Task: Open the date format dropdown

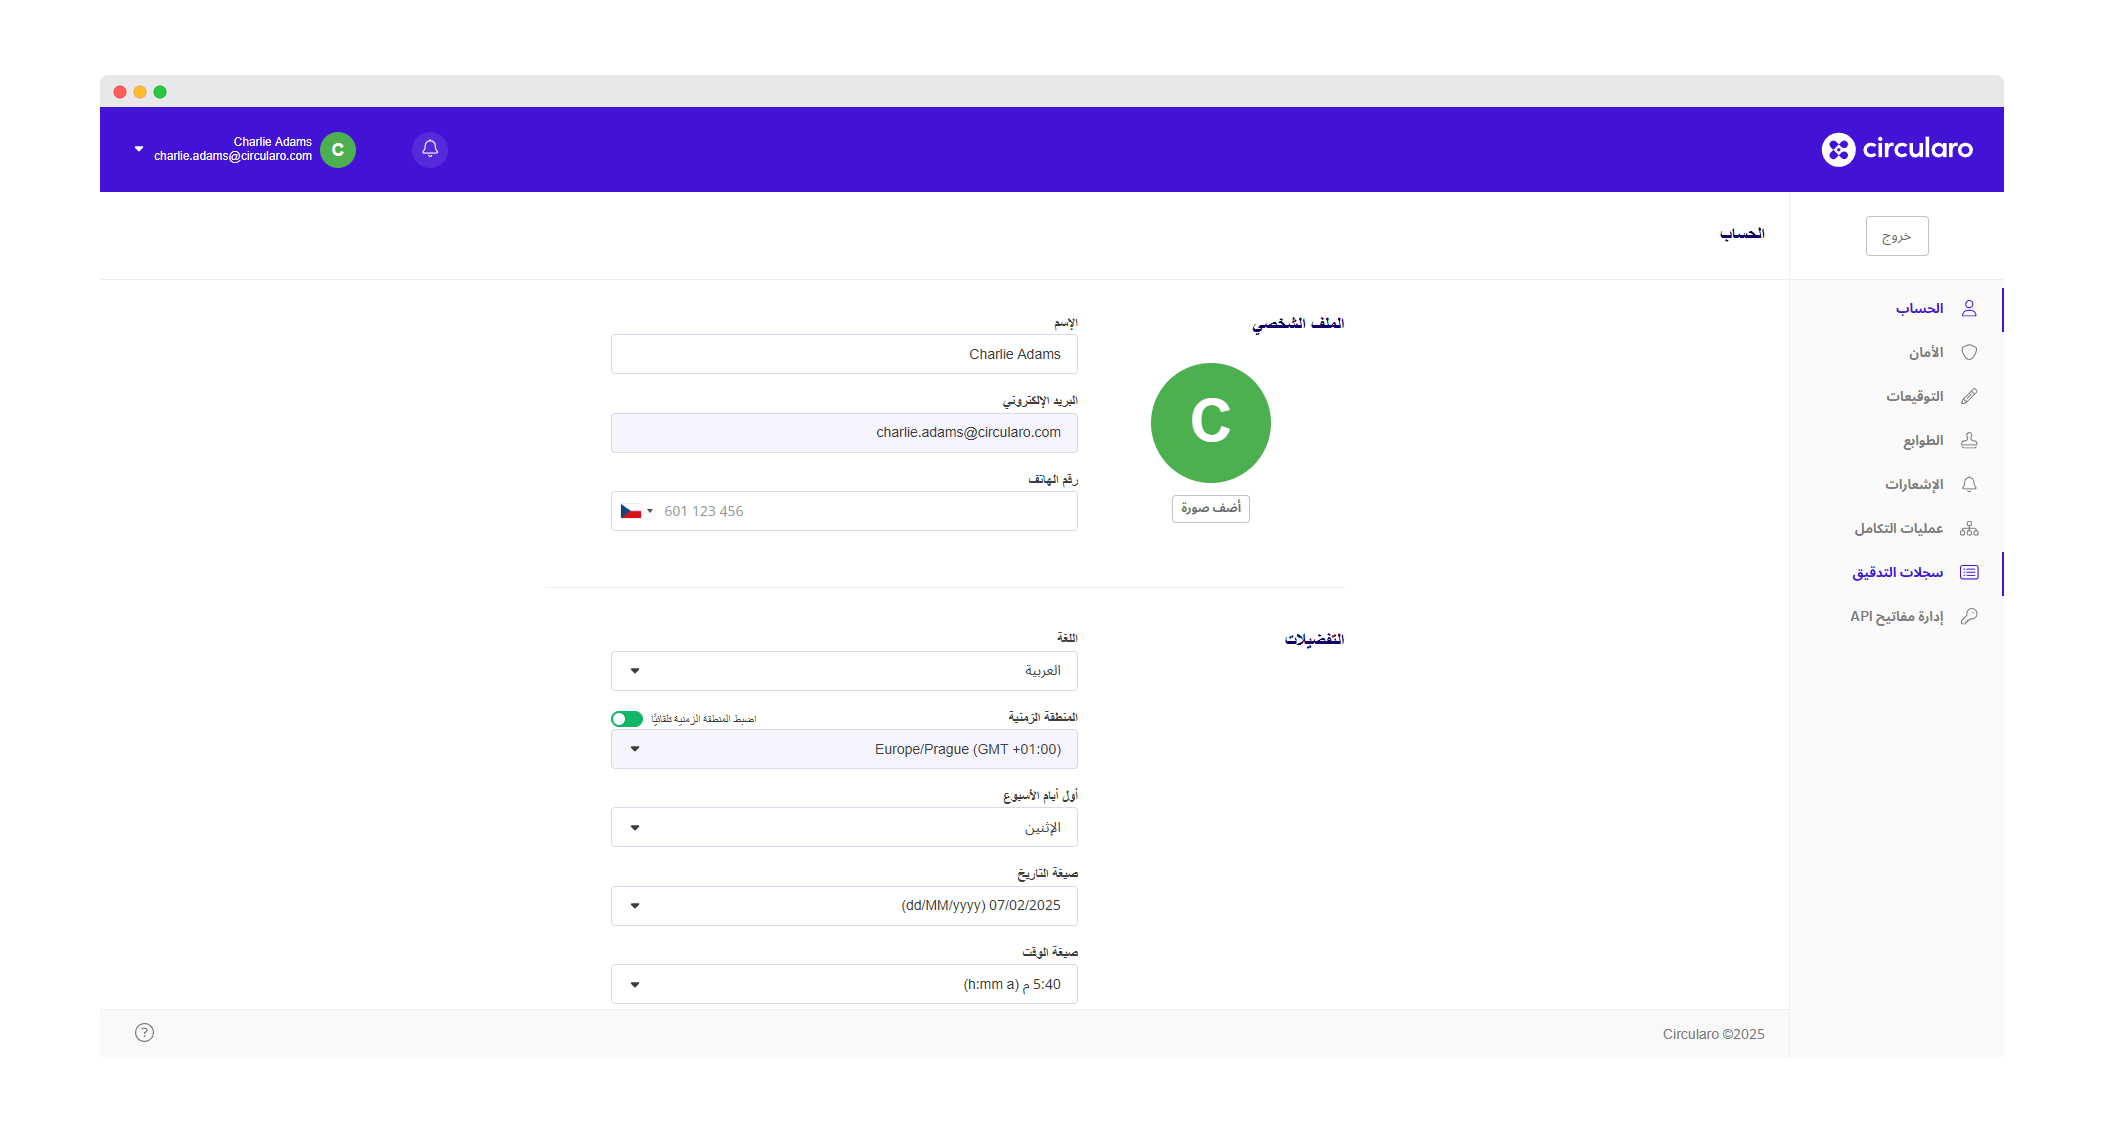Action: click(x=844, y=906)
